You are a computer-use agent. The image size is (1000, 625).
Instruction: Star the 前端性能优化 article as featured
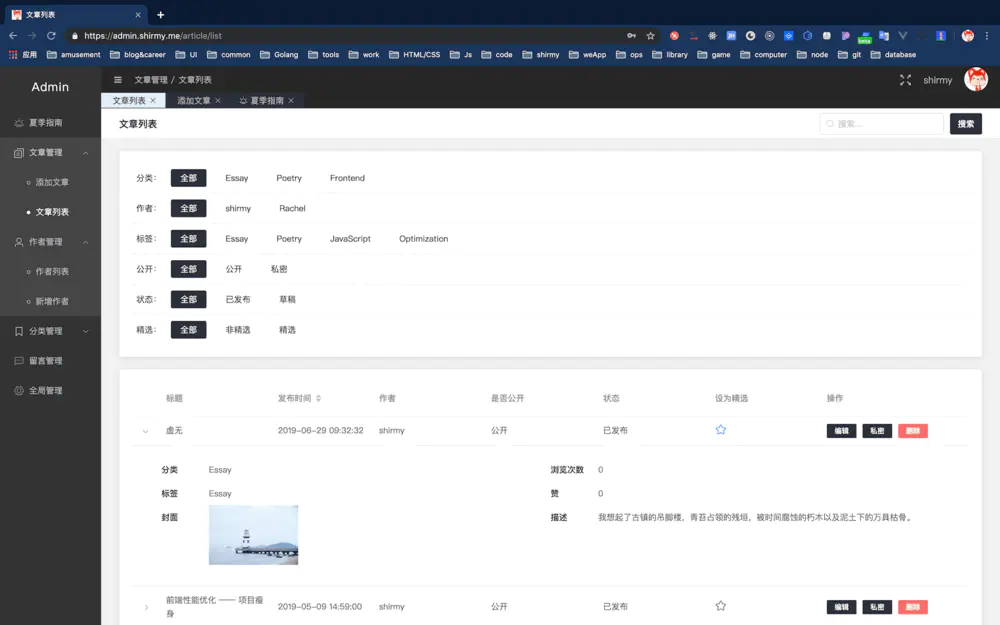tap(721, 606)
